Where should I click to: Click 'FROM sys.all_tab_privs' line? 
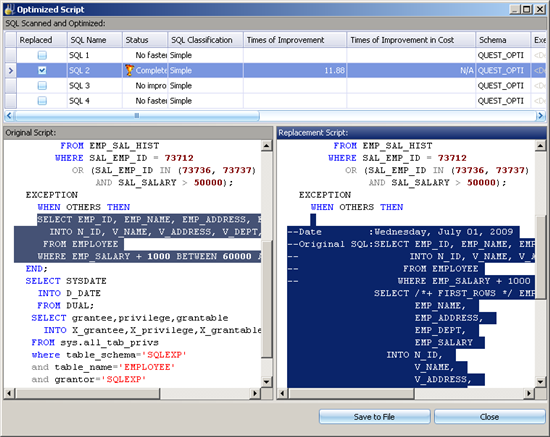95,342
